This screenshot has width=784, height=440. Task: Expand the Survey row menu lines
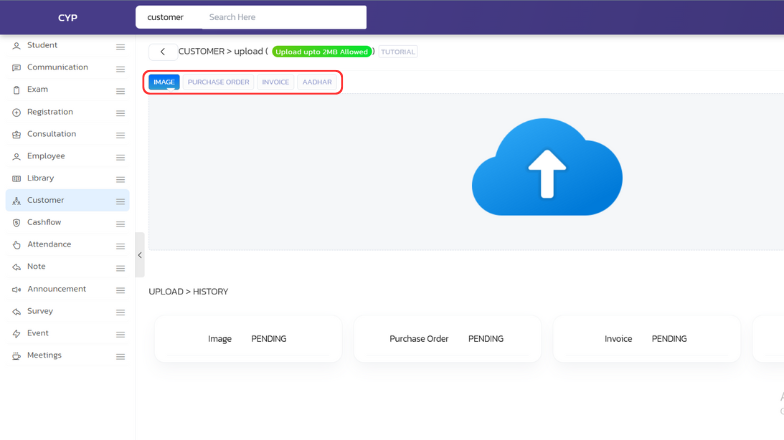point(120,312)
